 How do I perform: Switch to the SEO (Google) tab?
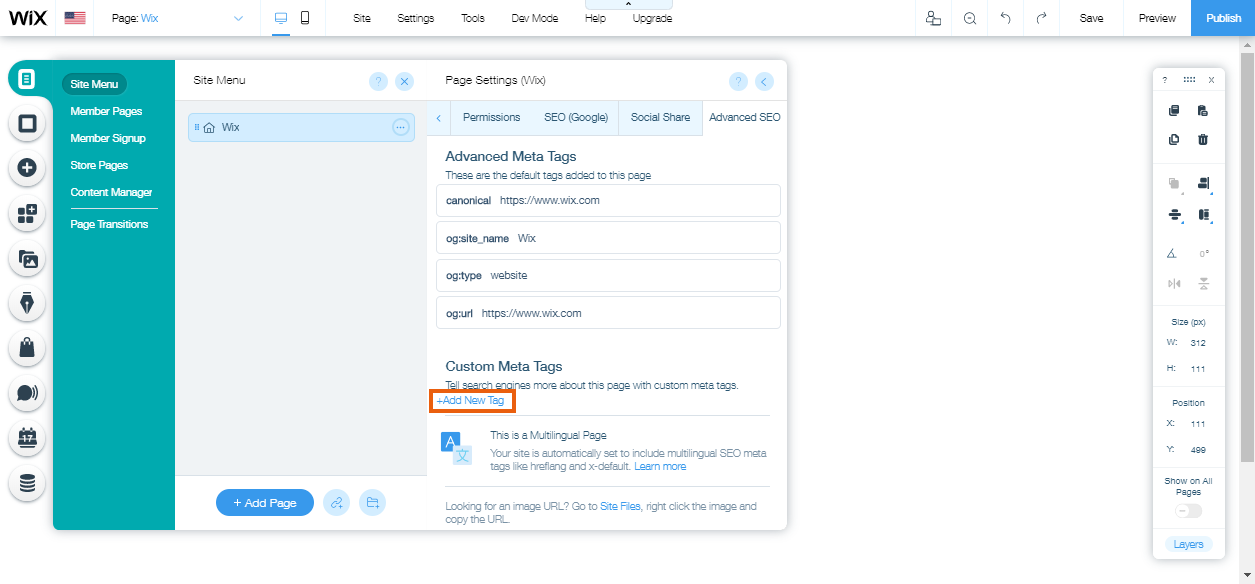coord(576,117)
